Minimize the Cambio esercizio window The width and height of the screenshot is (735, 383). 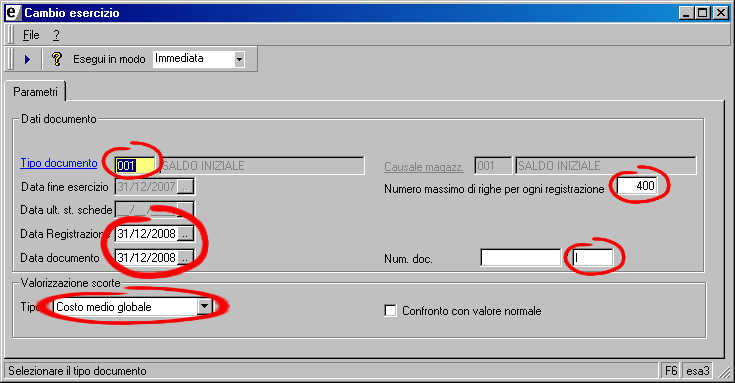click(686, 13)
